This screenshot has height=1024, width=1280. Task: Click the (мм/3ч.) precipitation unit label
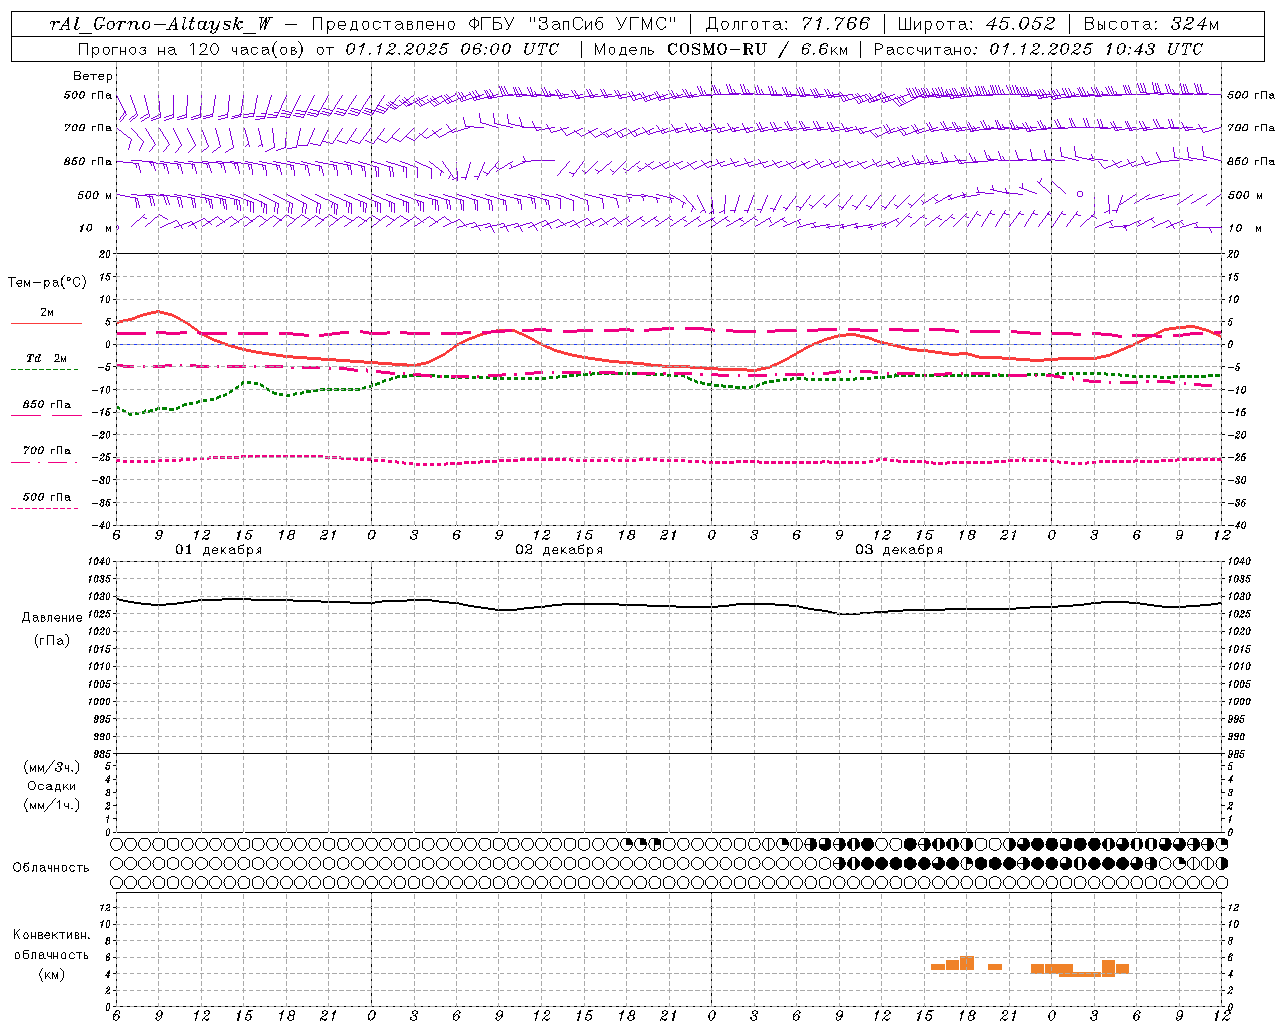pos(52,767)
